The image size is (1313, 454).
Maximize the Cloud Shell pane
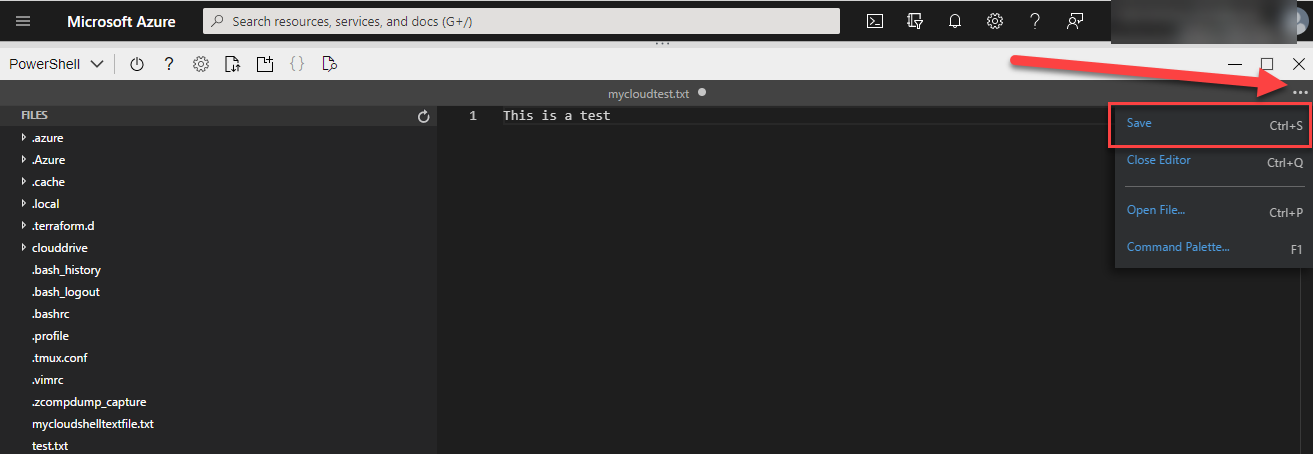coord(1267,64)
